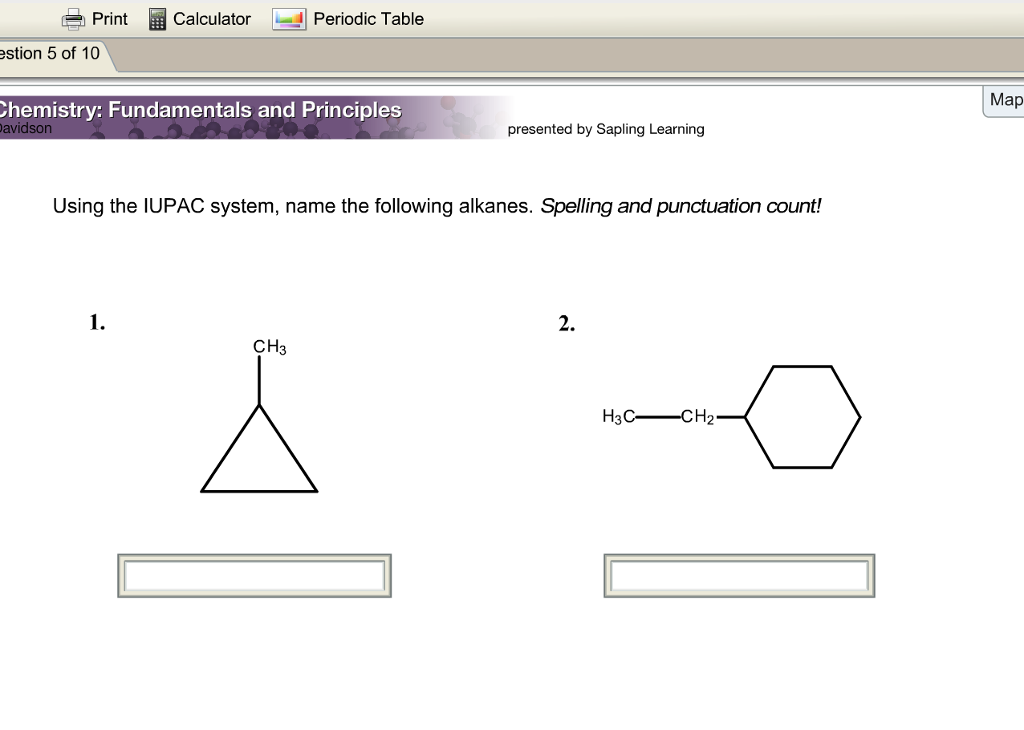Click the 'presented by Sapling Learning' text

pos(606,129)
